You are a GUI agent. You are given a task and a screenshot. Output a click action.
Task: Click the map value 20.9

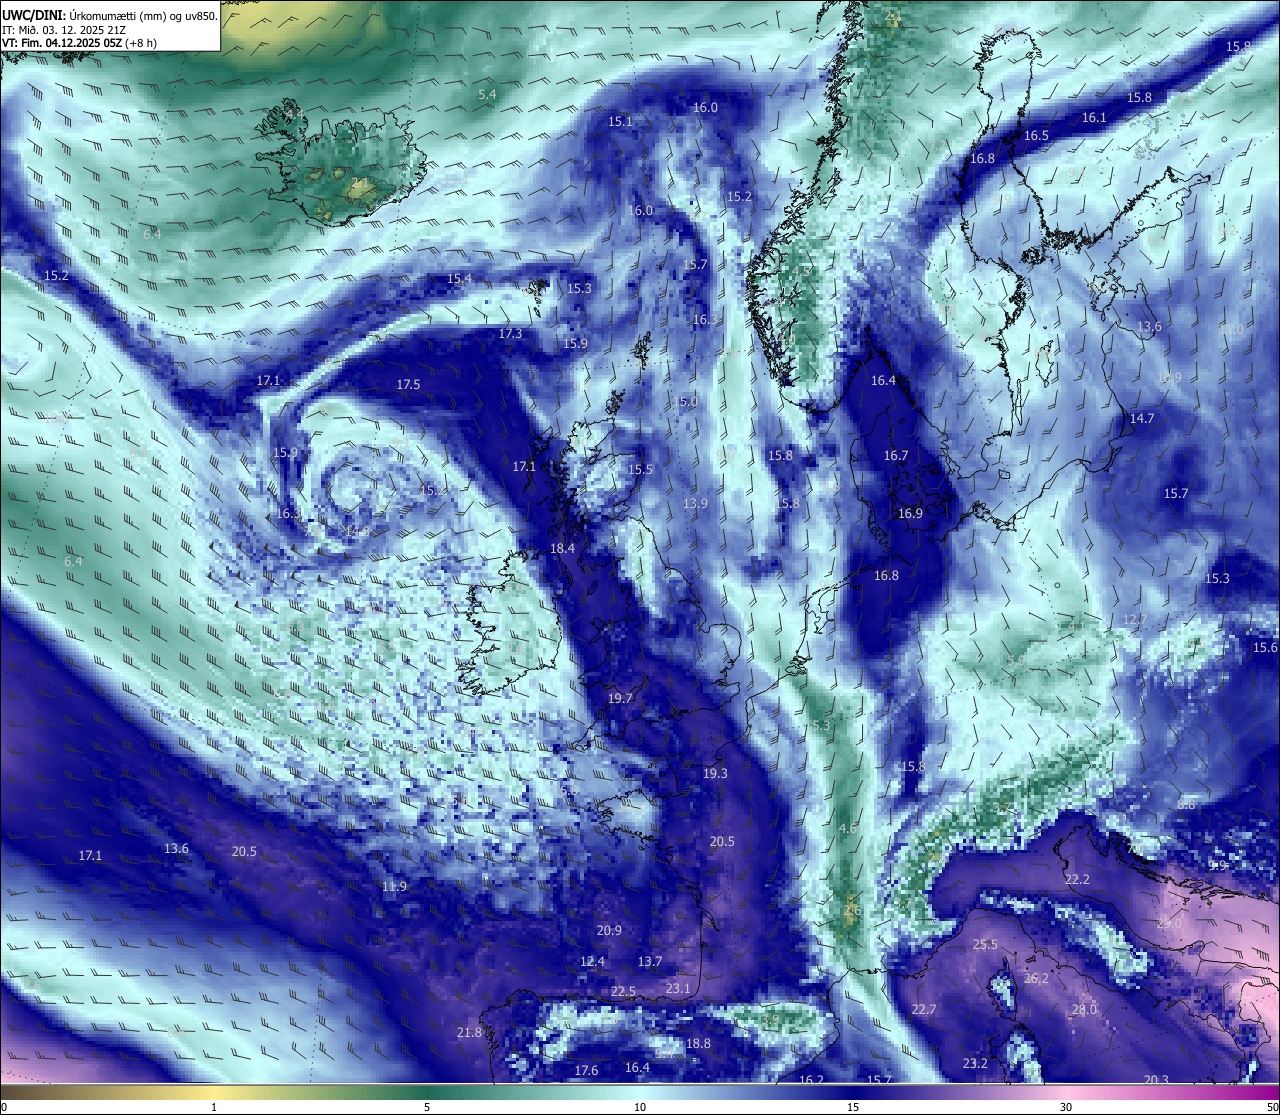click(x=609, y=930)
